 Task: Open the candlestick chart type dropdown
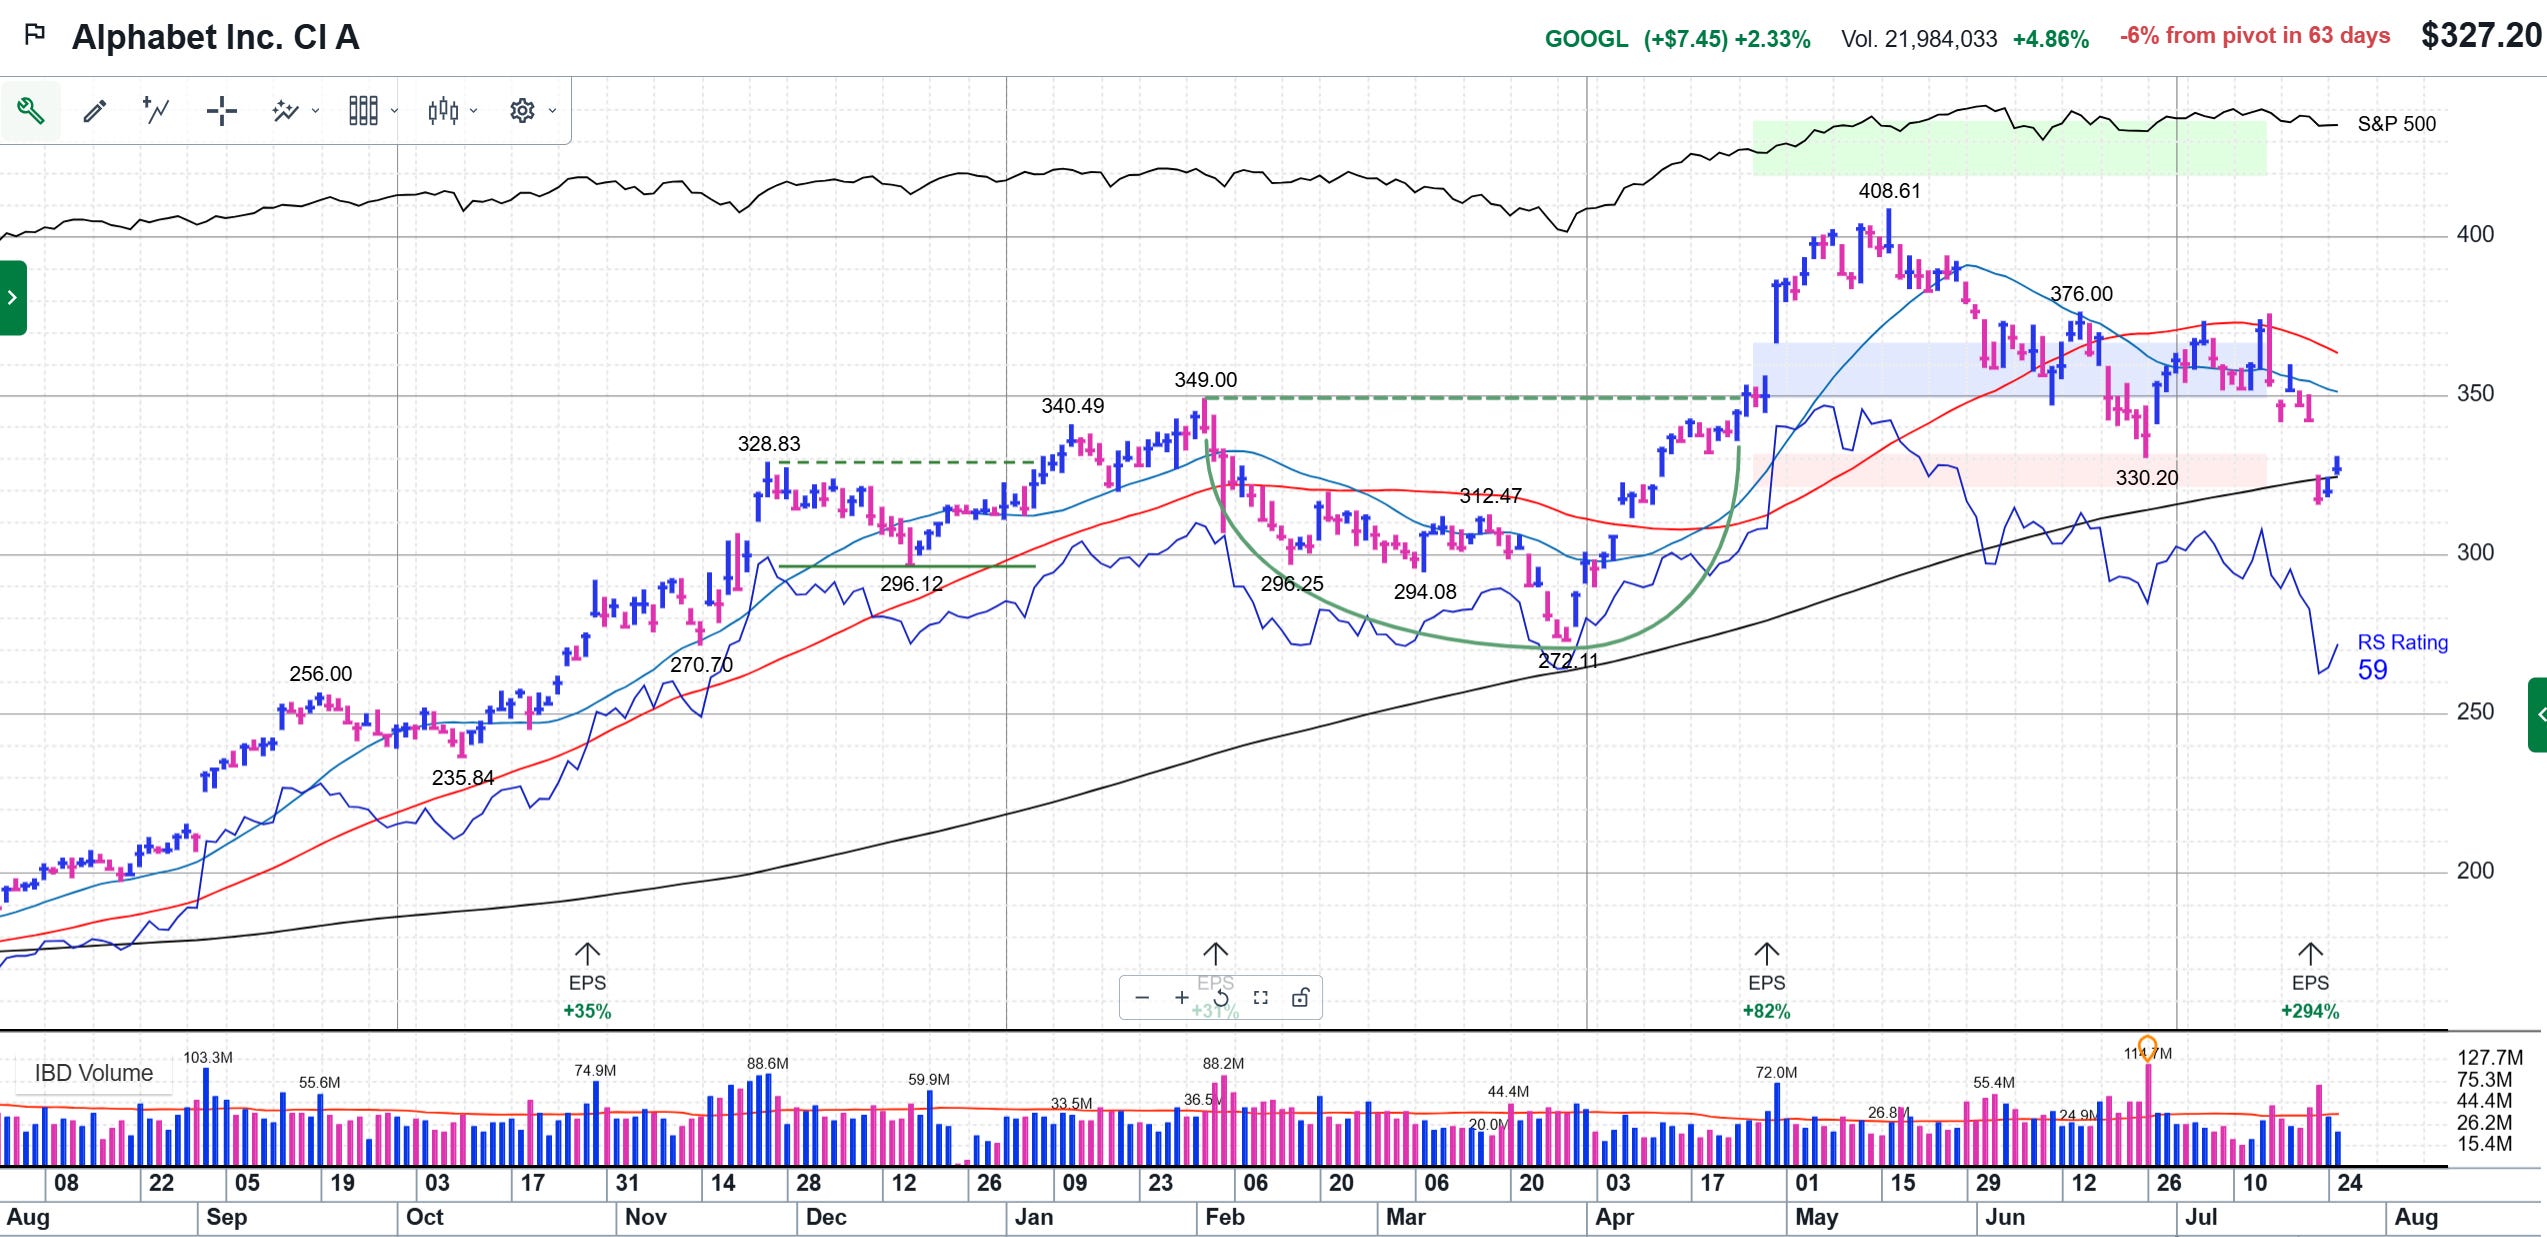pyautogui.click(x=452, y=110)
